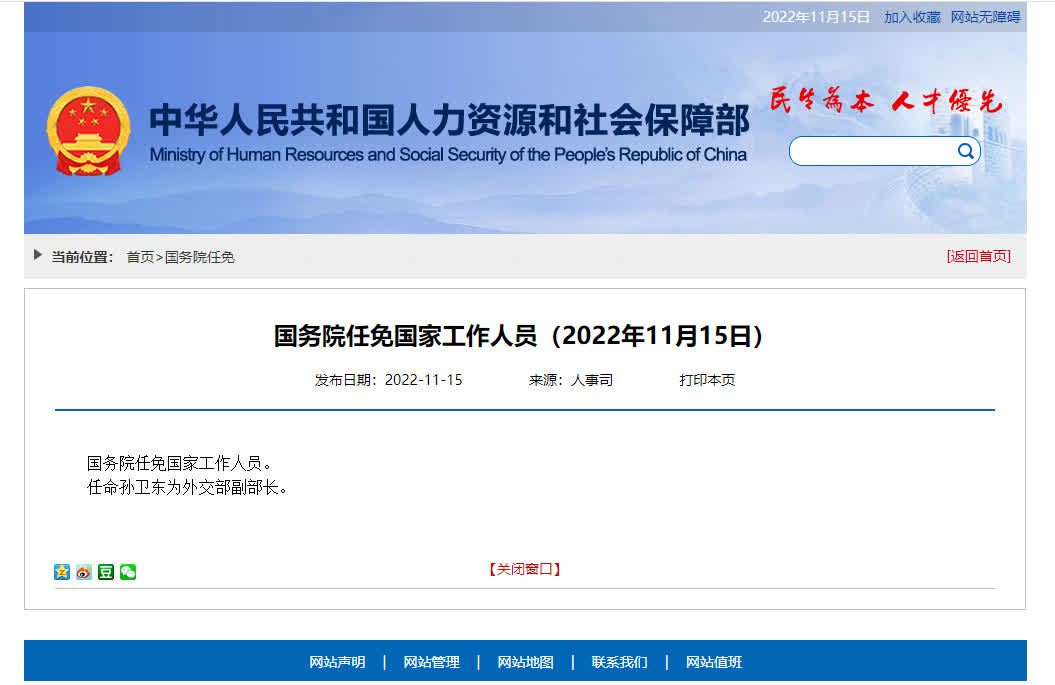1055x685 pixels.
Task: Select 网站值班 in footer menu
Action: (714, 662)
